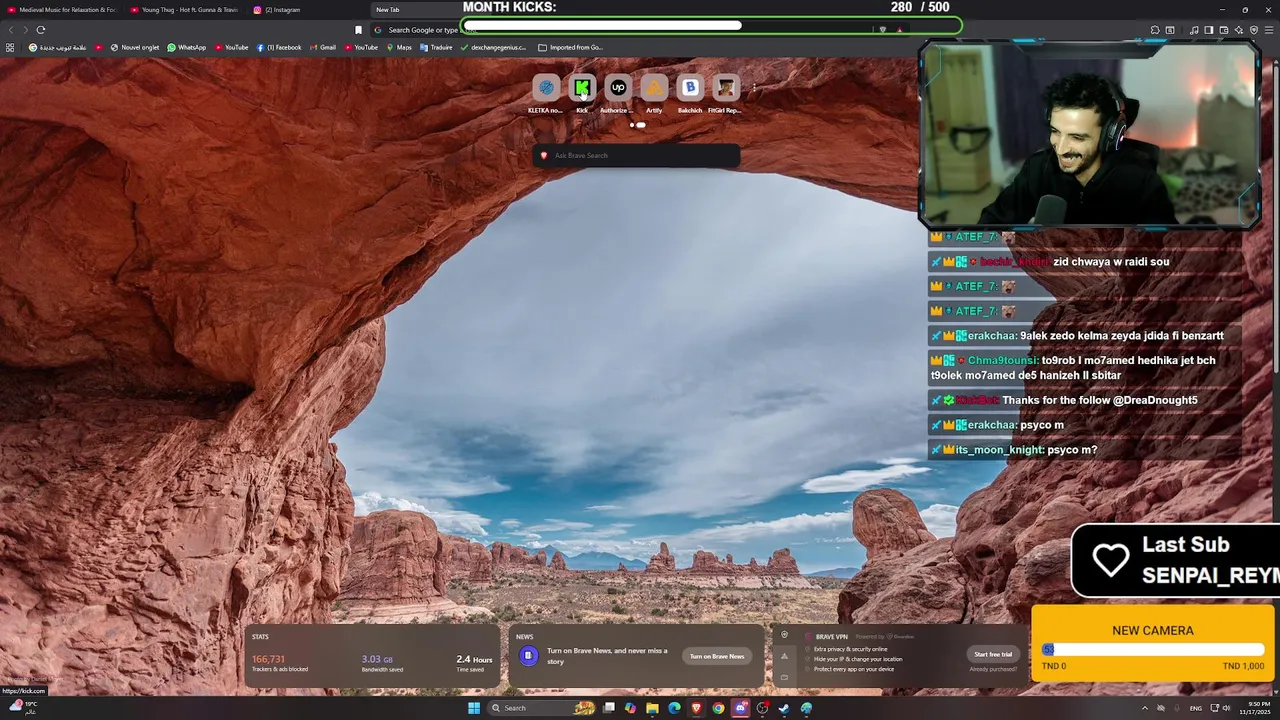Click Start free trial VPN button
1280x720 pixels.
point(993,654)
